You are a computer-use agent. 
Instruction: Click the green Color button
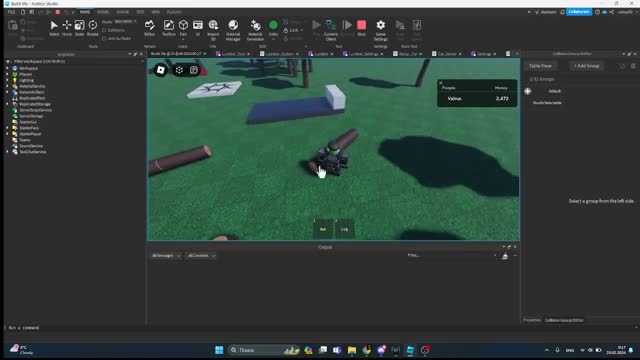tap(273, 28)
